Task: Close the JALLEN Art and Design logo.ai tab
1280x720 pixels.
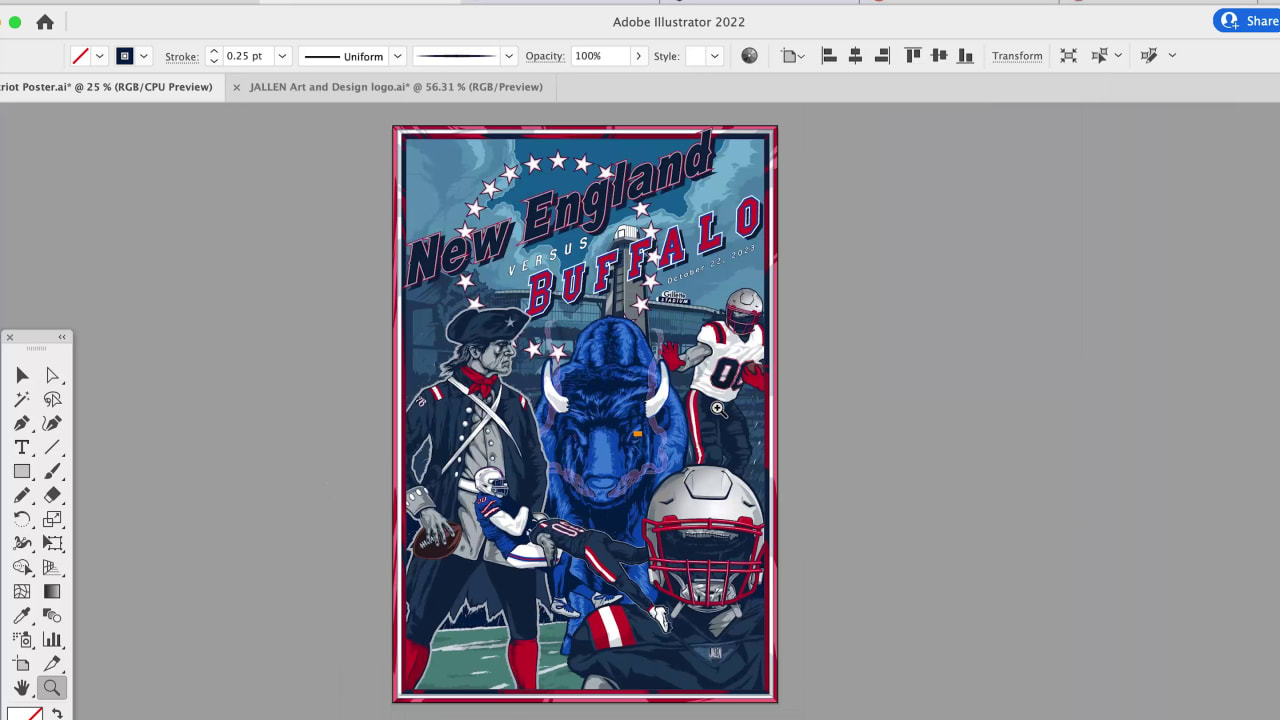Action: (x=237, y=87)
